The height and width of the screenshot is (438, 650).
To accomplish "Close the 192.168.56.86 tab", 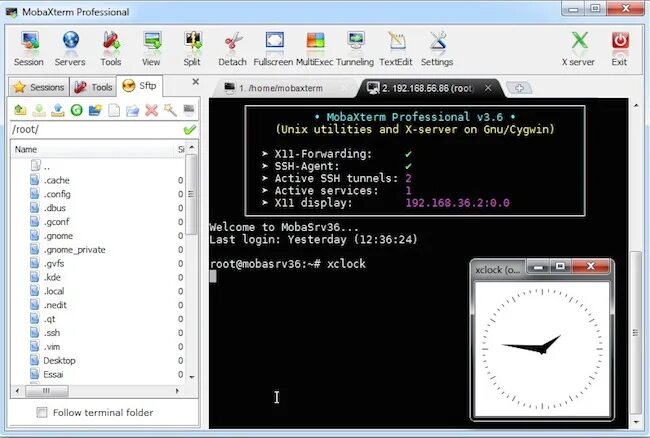I will coord(488,88).
